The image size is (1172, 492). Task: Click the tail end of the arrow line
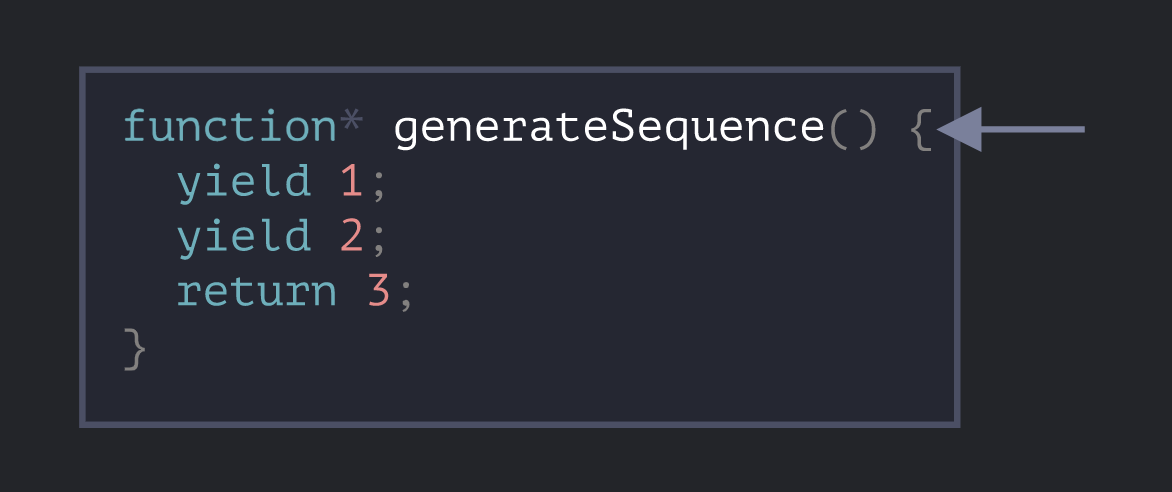[1080, 129]
